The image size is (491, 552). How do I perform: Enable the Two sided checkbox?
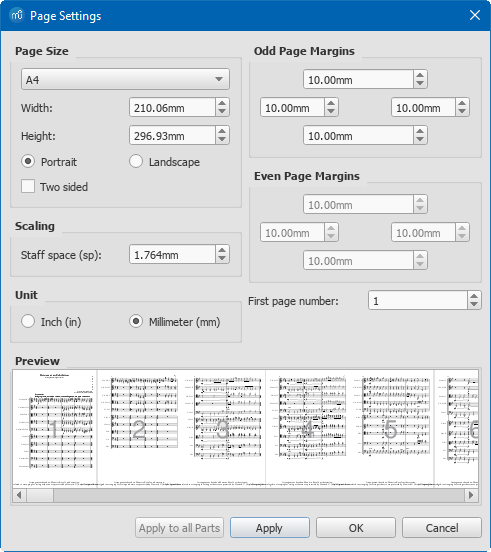[x=28, y=187]
